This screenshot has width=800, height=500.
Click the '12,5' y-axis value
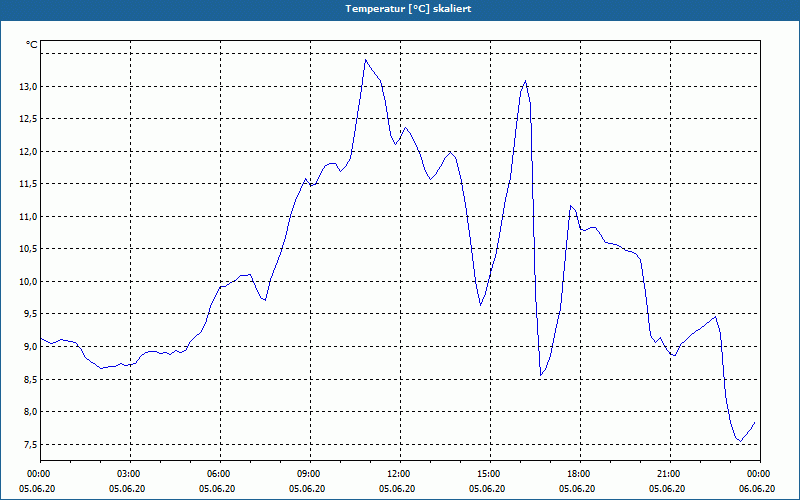click(x=28, y=119)
